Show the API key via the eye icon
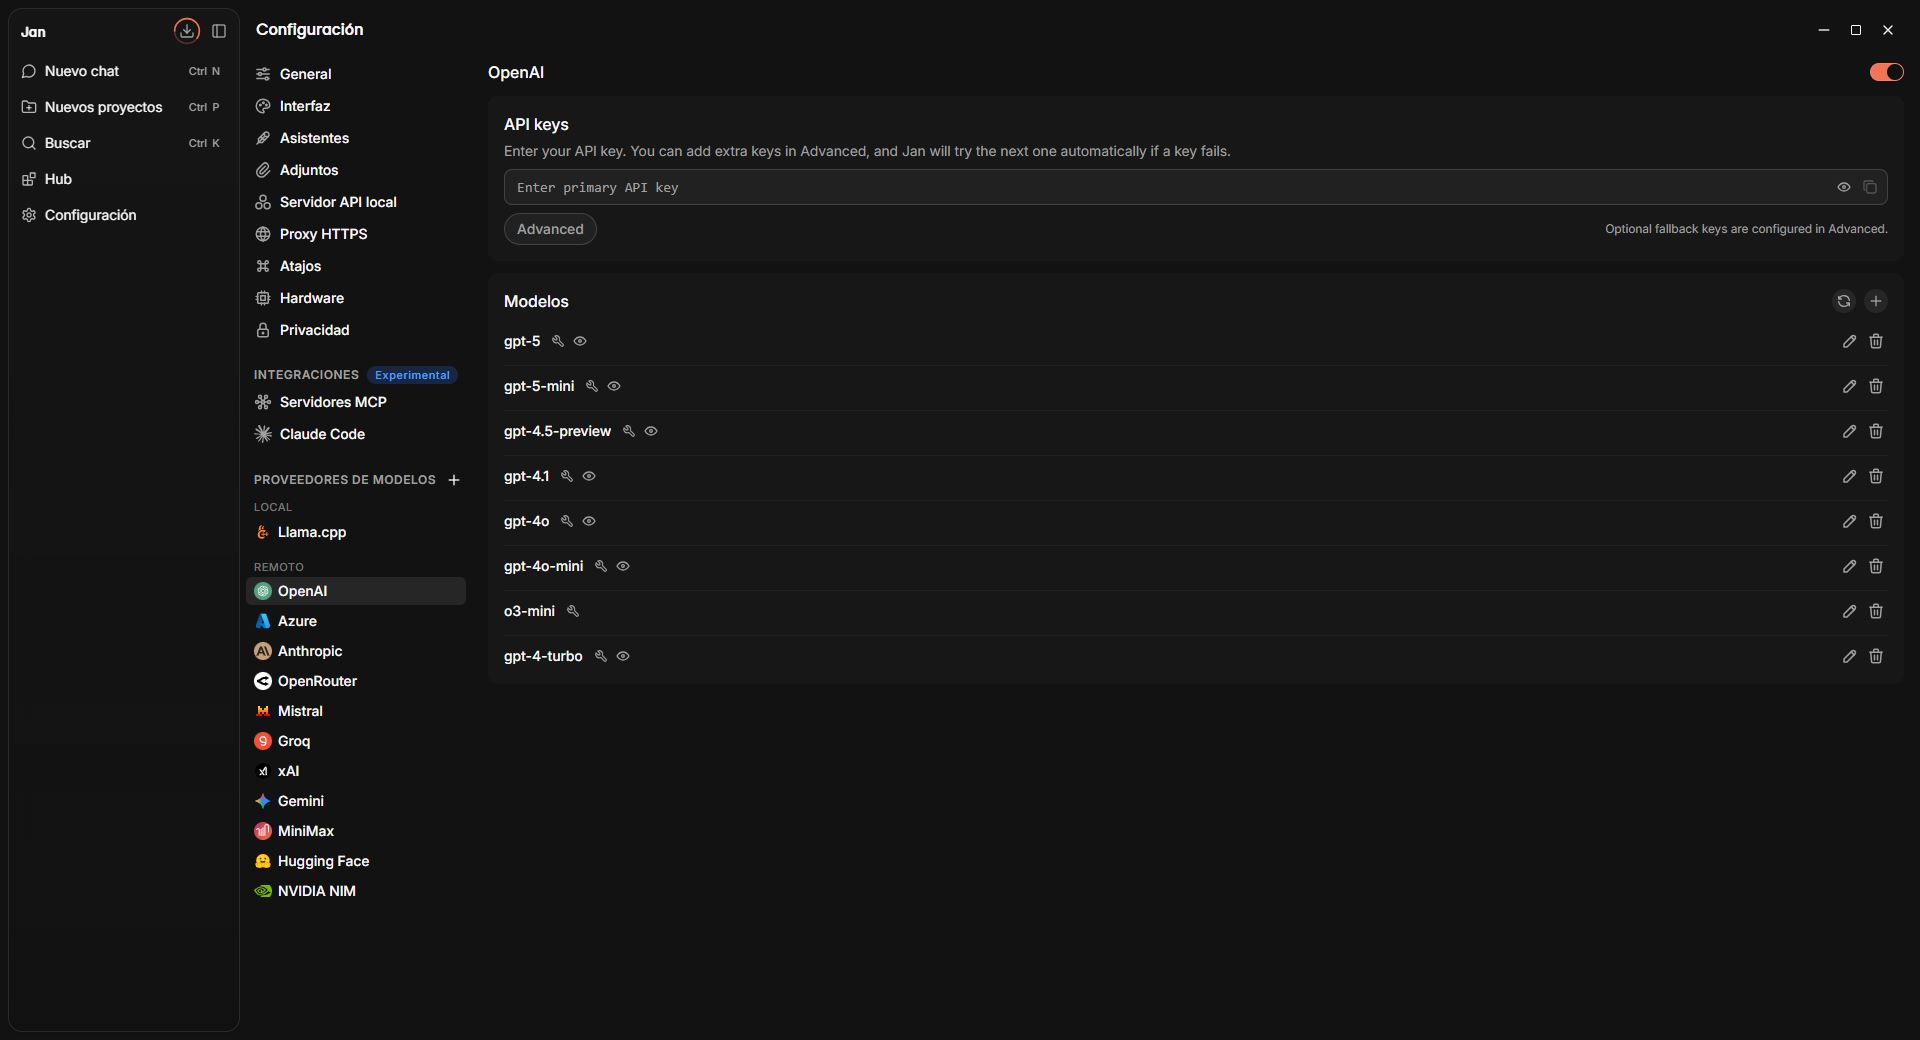Image resolution: width=1920 pixels, height=1040 pixels. pos(1844,187)
